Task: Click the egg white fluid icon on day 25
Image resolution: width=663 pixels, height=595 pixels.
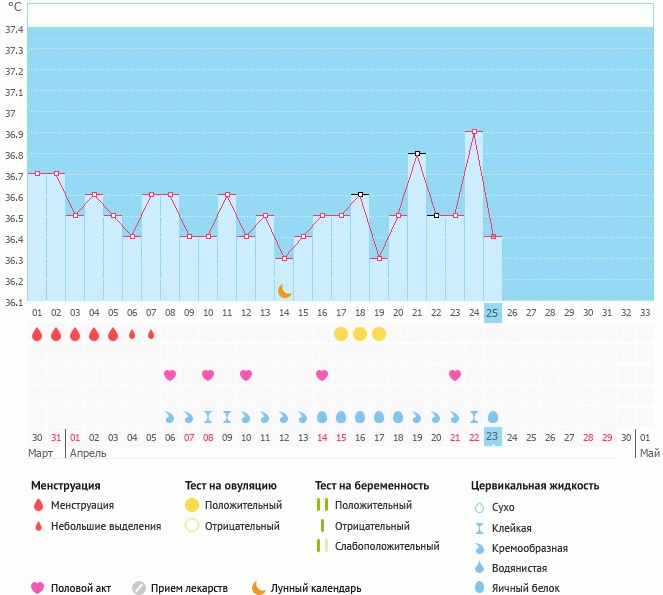Action: 492,416
